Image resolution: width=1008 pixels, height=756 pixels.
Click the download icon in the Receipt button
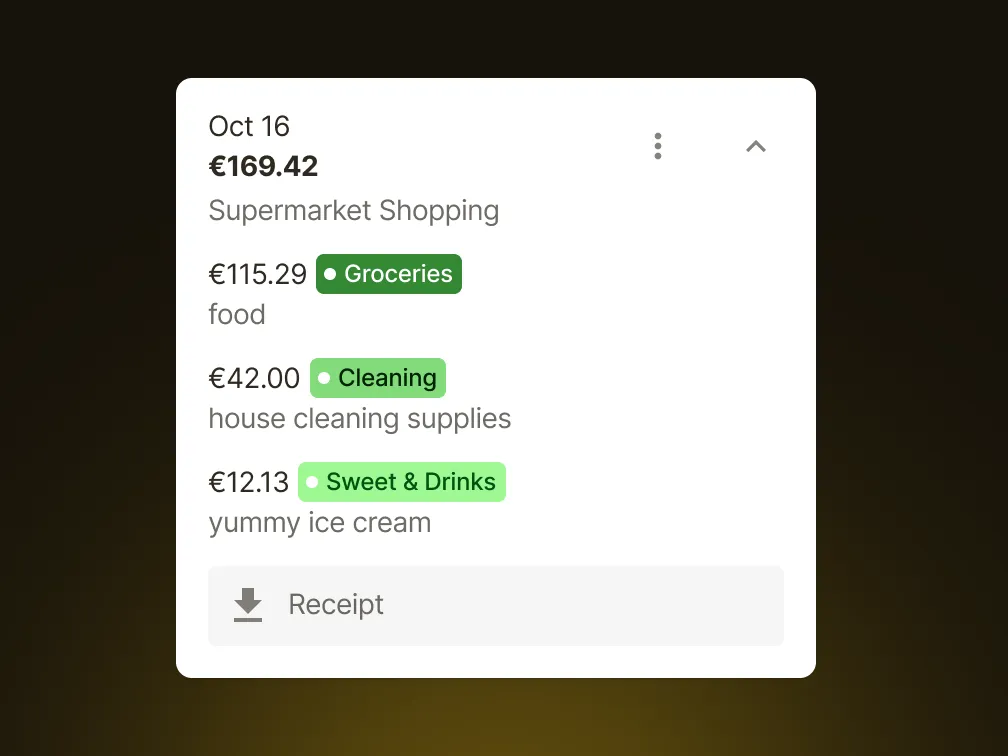point(247,605)
